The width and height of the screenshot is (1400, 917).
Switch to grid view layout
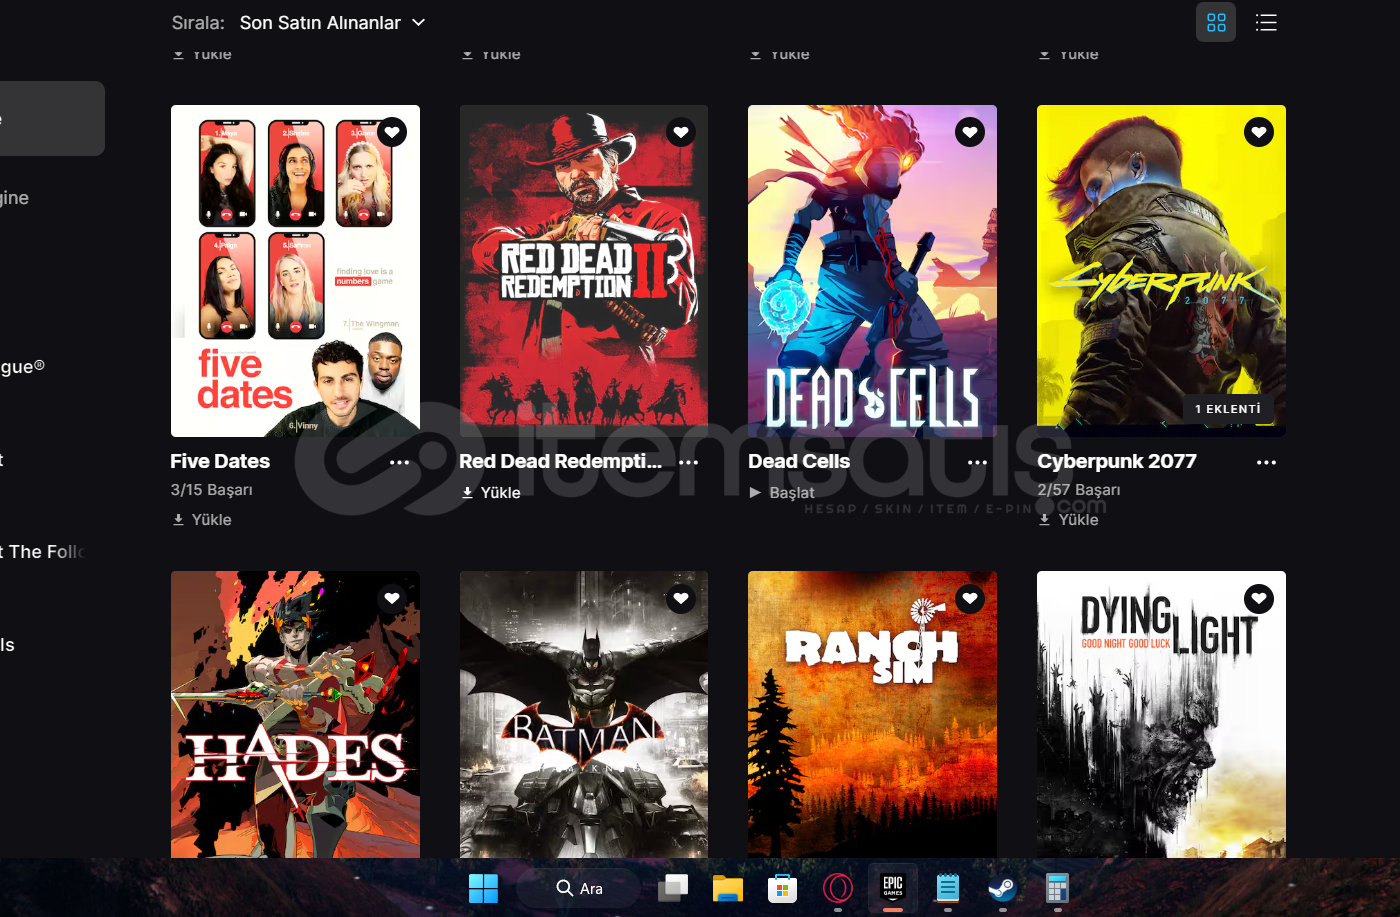click(x=1216, y=22)
